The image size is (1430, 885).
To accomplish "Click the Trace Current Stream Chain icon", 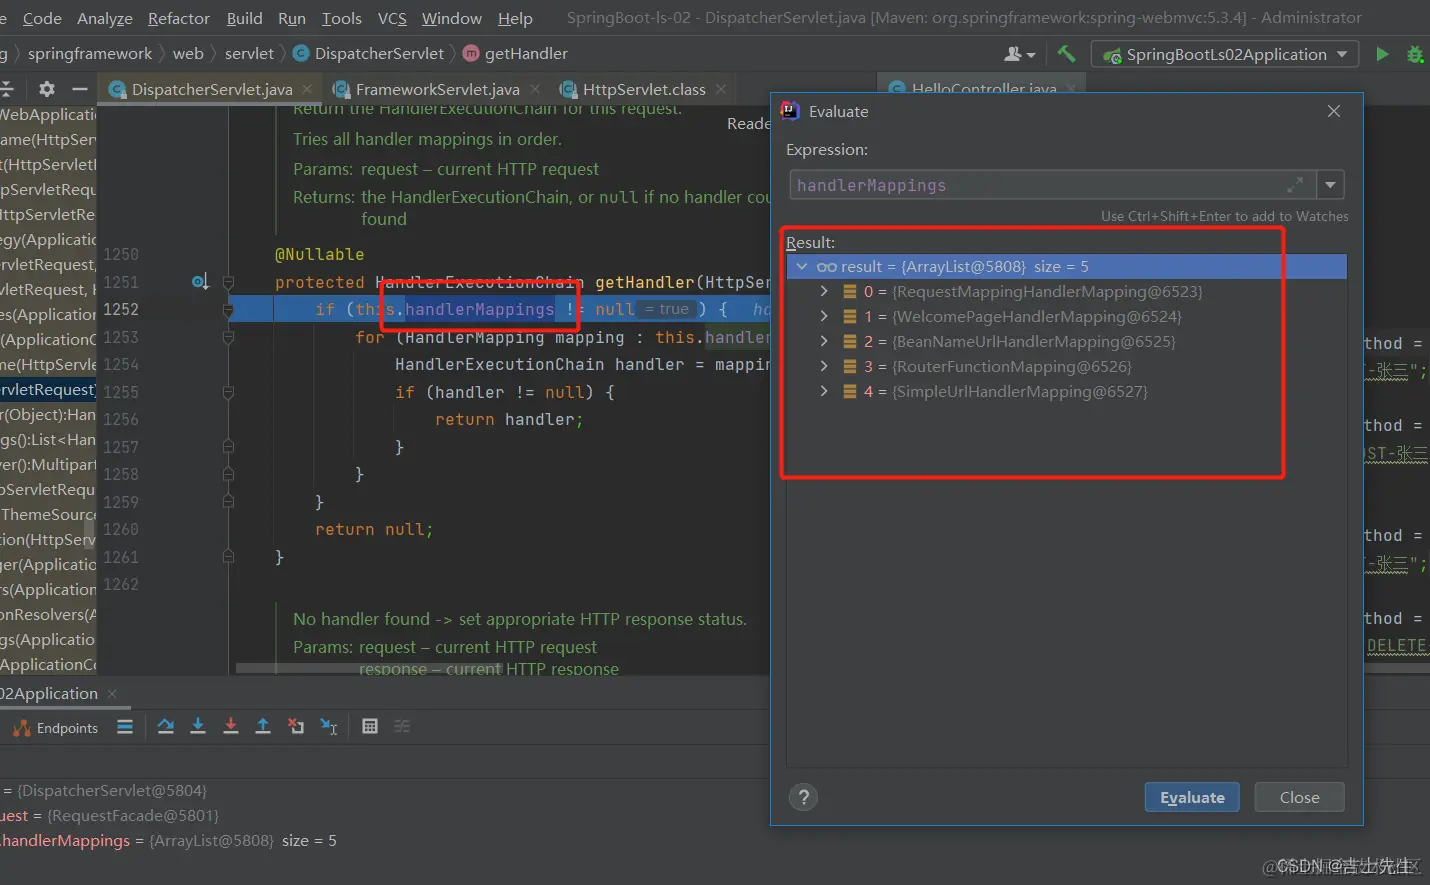I will pos(402,727).
